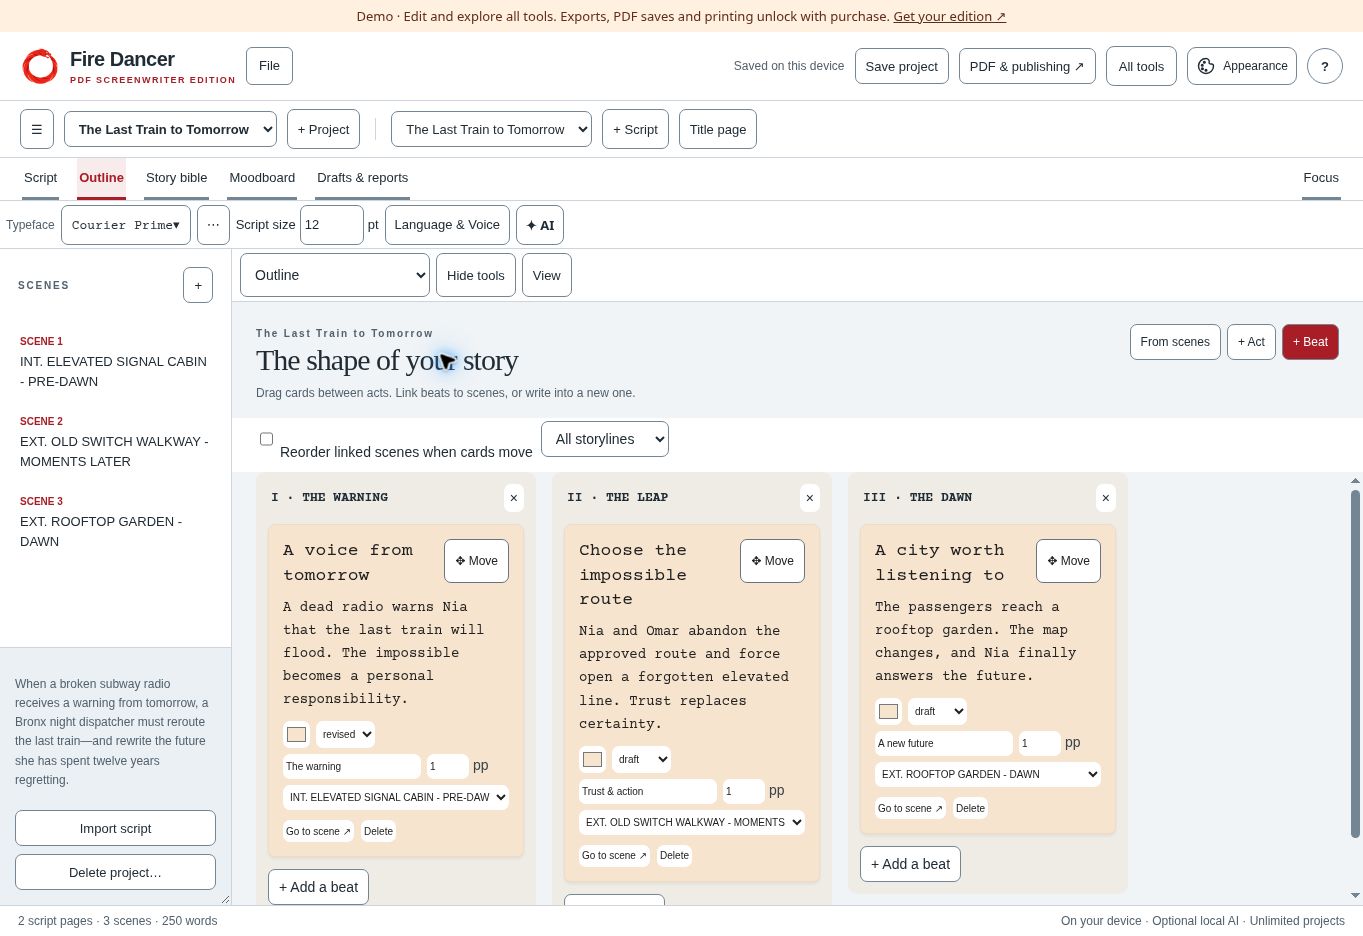Click 'The warning' storyline field

(352, 766)
